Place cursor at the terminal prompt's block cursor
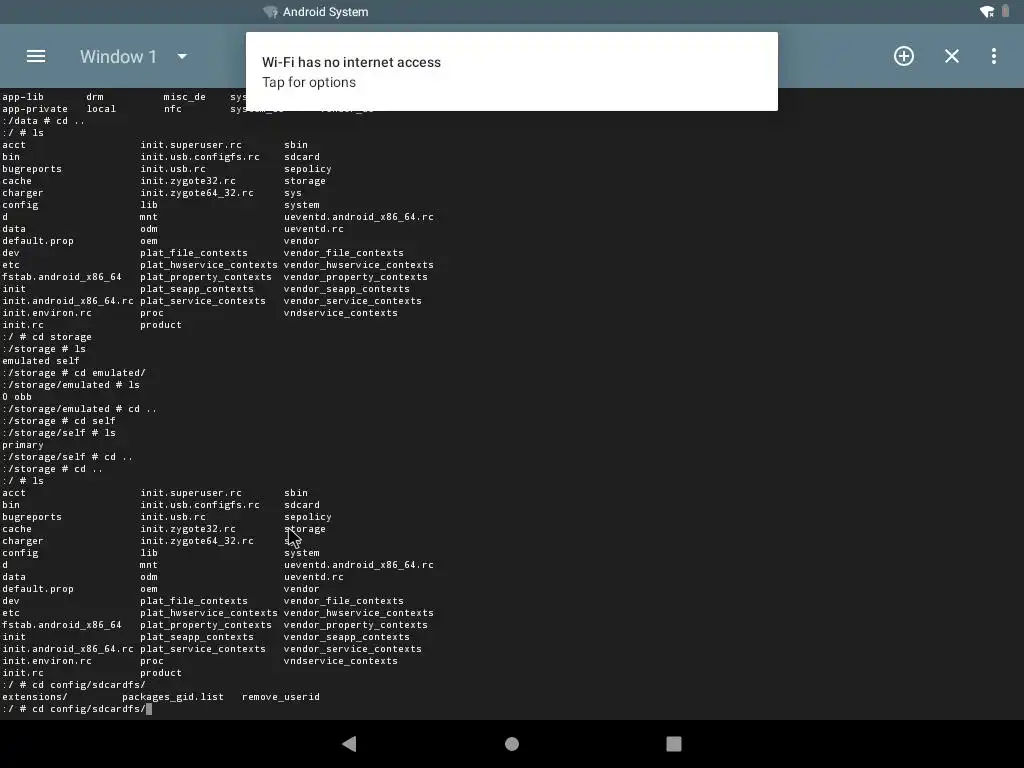The image size is (1024, 768). coord(149,709)
